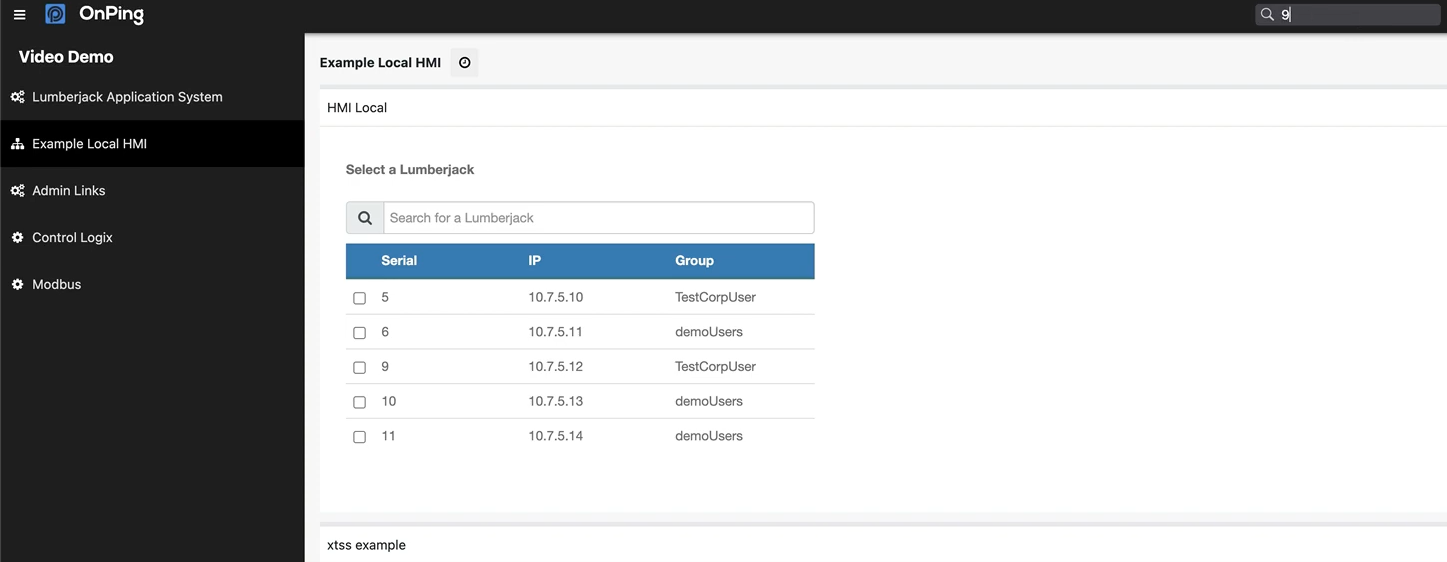This screenshot has width=1447, height=562.
Task: Click the Video Demo sidebar heading
Action: (x=66, y=57)
